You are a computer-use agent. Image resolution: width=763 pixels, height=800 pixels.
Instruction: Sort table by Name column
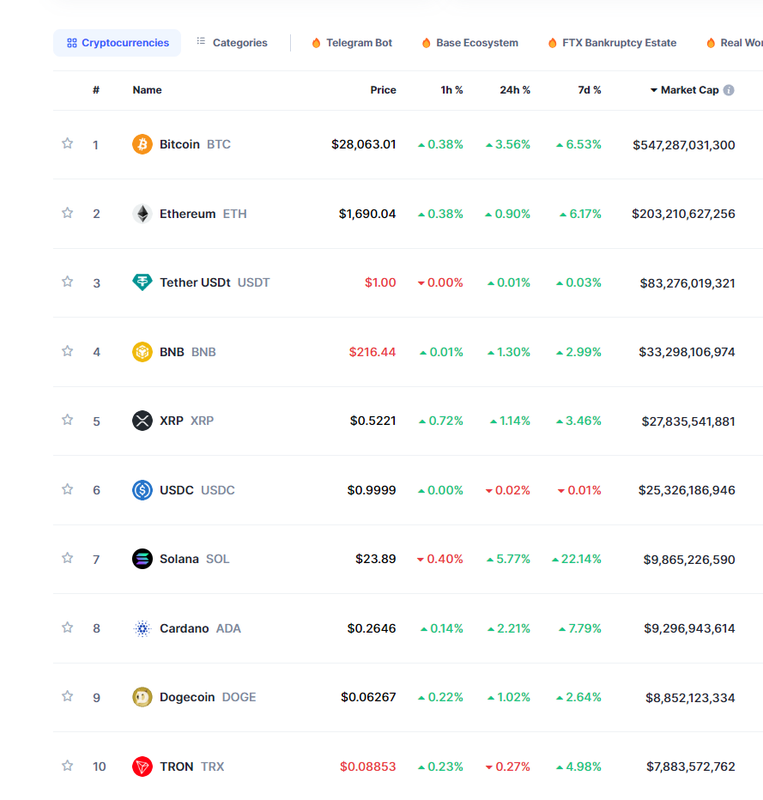point(147,90)
